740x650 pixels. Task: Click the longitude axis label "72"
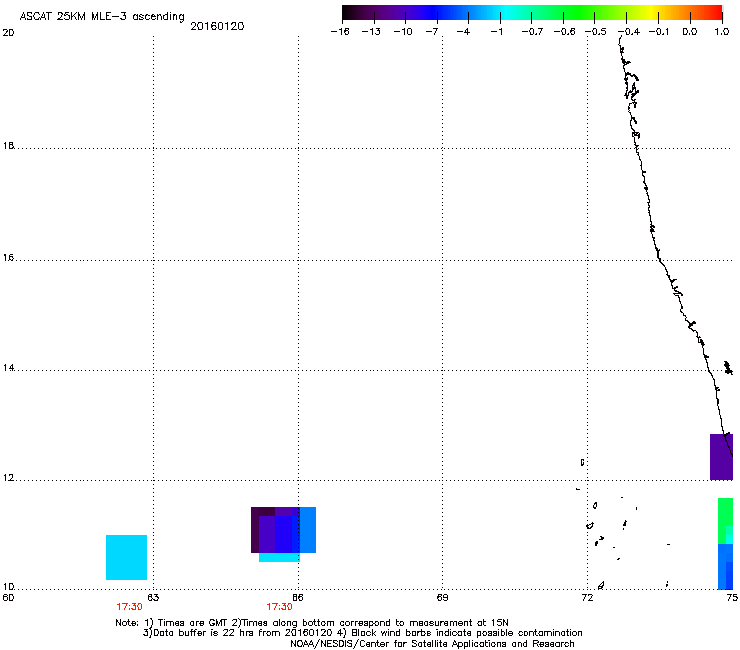pyautogui.click(x=587, y=598)
